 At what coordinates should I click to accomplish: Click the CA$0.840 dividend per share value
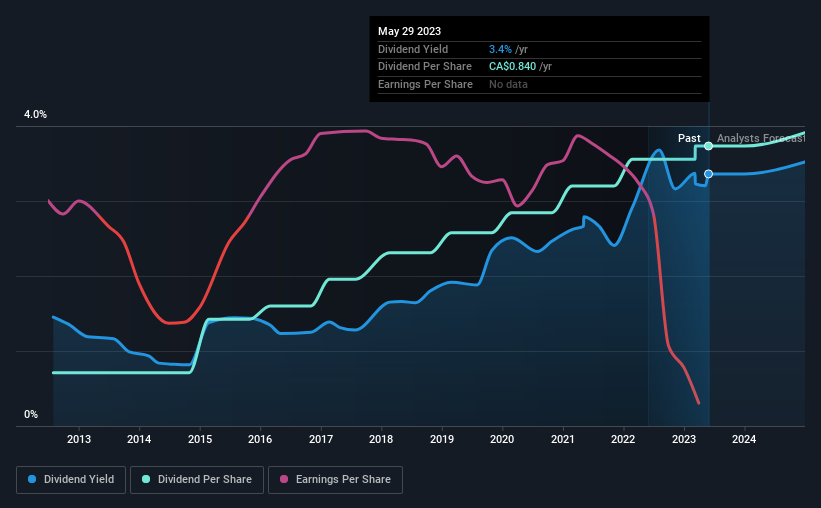click(x=513, y=67)
